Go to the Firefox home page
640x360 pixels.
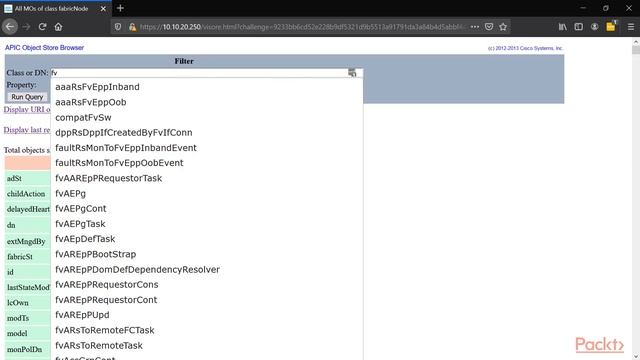click(x=58, y=27)
